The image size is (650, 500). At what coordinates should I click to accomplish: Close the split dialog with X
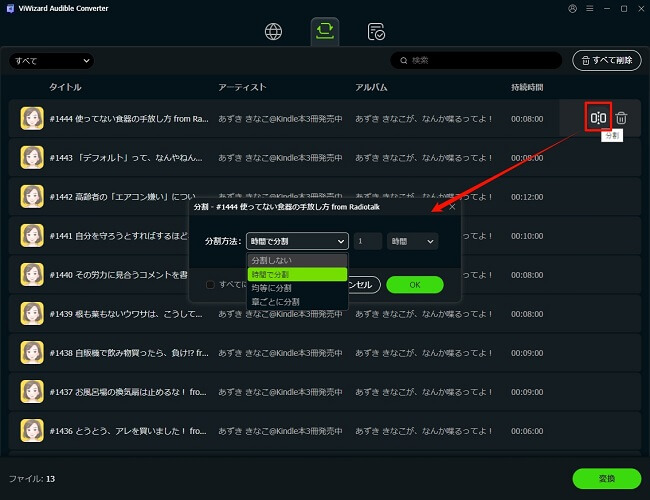[x=452, y=207]
